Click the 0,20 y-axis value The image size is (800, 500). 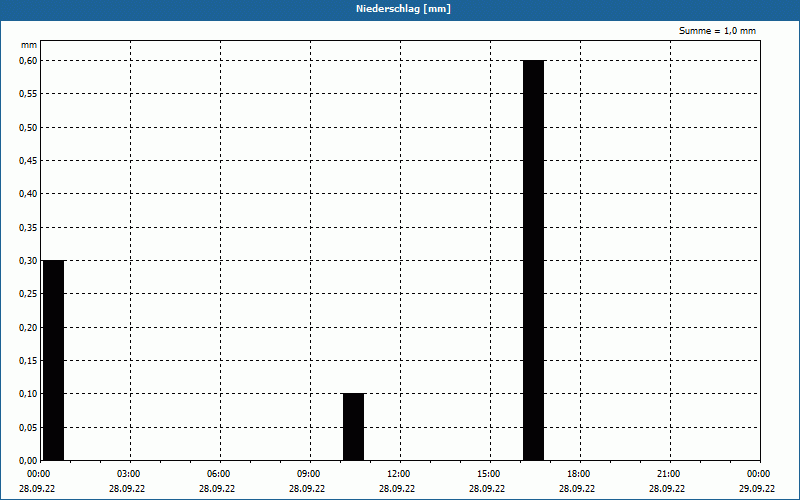[28, 328]
